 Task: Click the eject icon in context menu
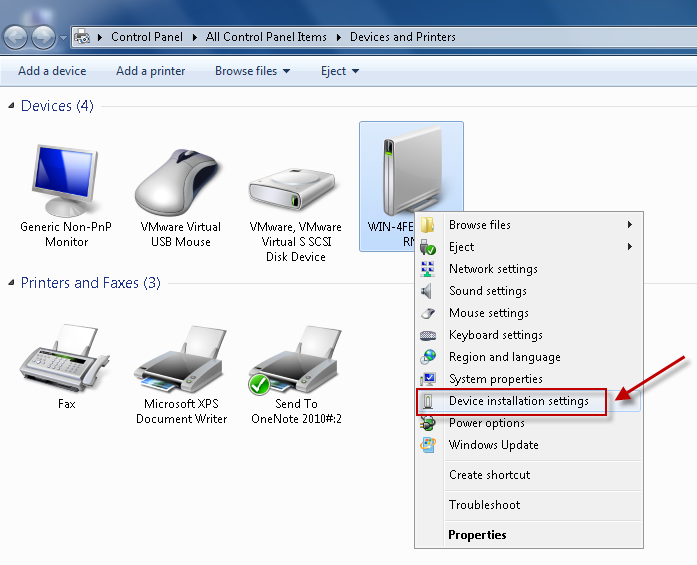(x=428, y=247)
